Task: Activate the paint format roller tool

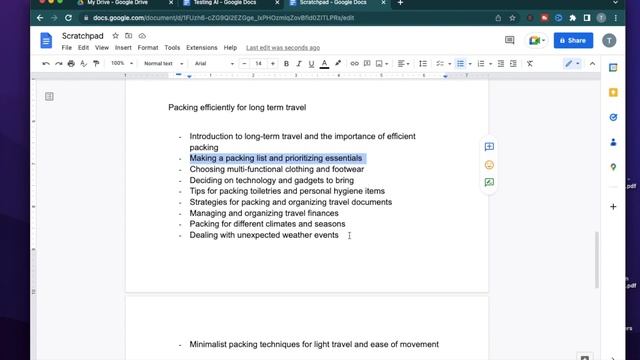Action: tap(96, 64)
